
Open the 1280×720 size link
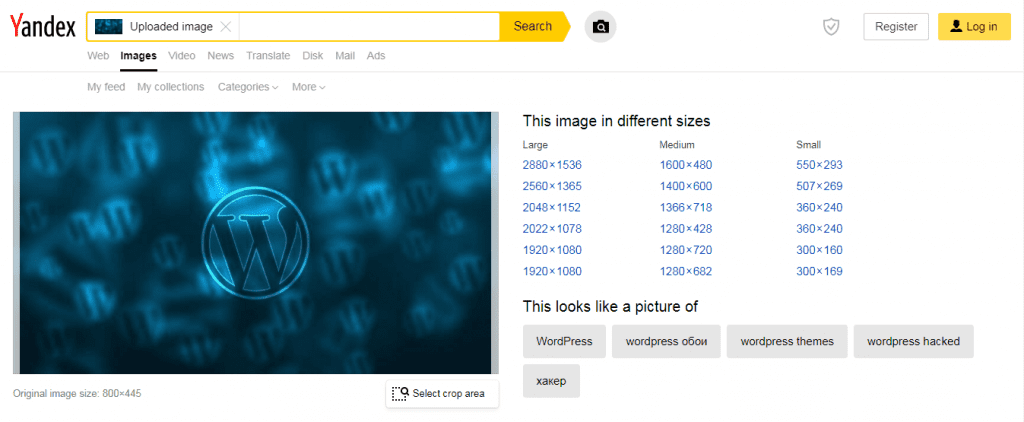click(x=686, y=250)
